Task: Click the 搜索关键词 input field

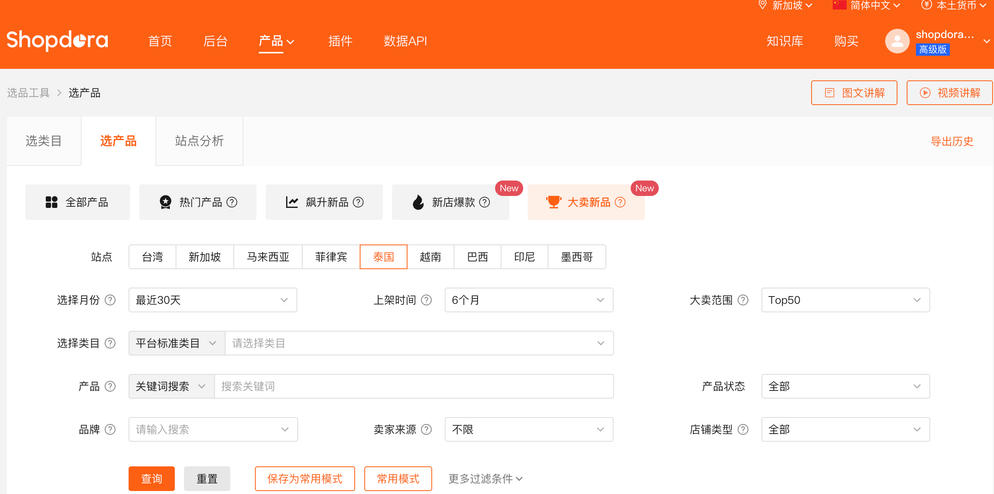Action: 414,386
